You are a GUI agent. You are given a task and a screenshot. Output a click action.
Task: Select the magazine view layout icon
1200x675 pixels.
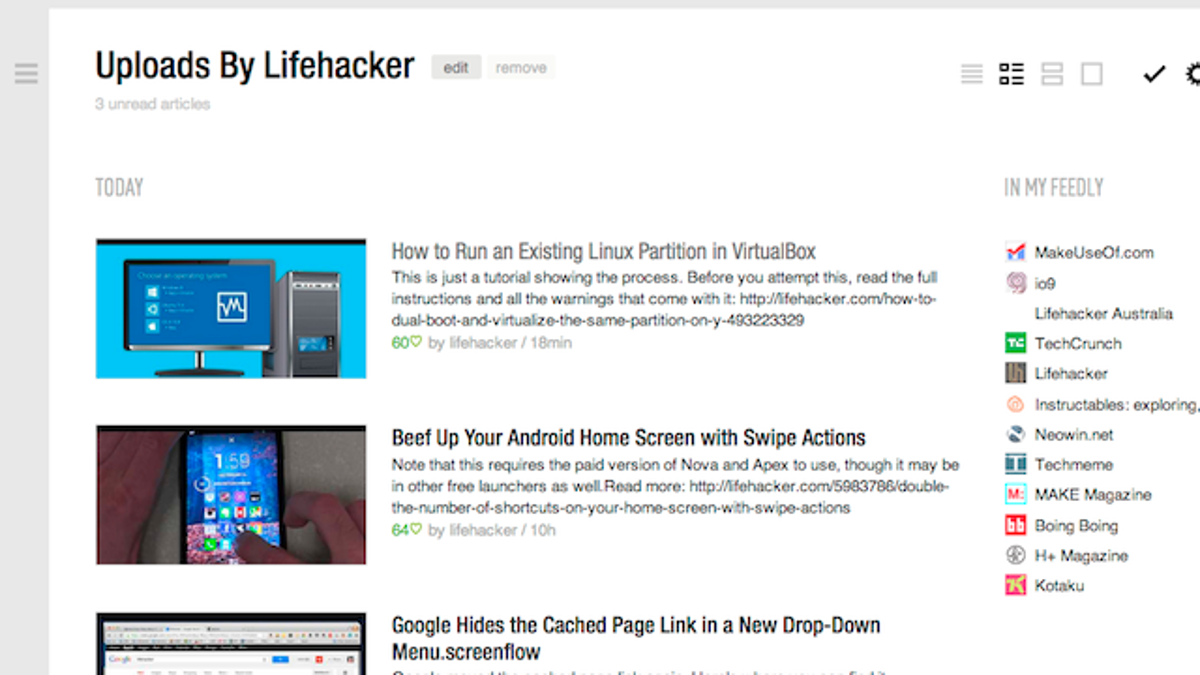1012,74
